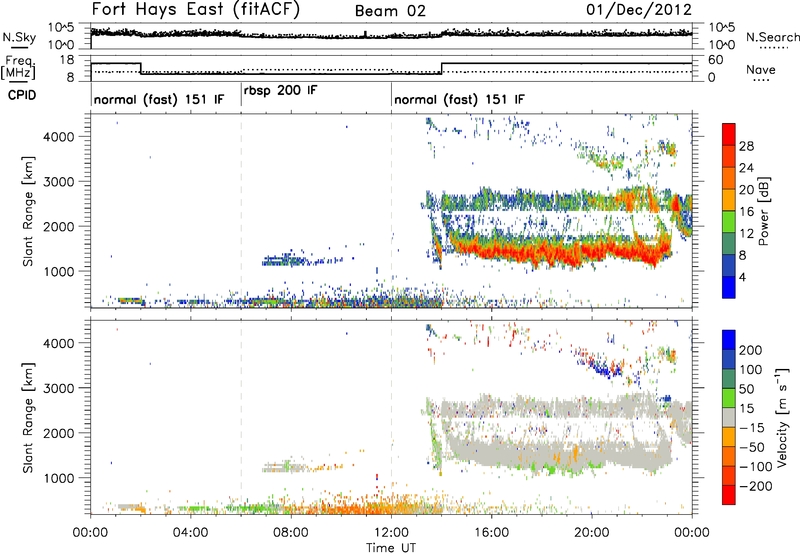Click the '08:00' time axis tick
This screenshot has width=800, height=554.
point(291,533)
